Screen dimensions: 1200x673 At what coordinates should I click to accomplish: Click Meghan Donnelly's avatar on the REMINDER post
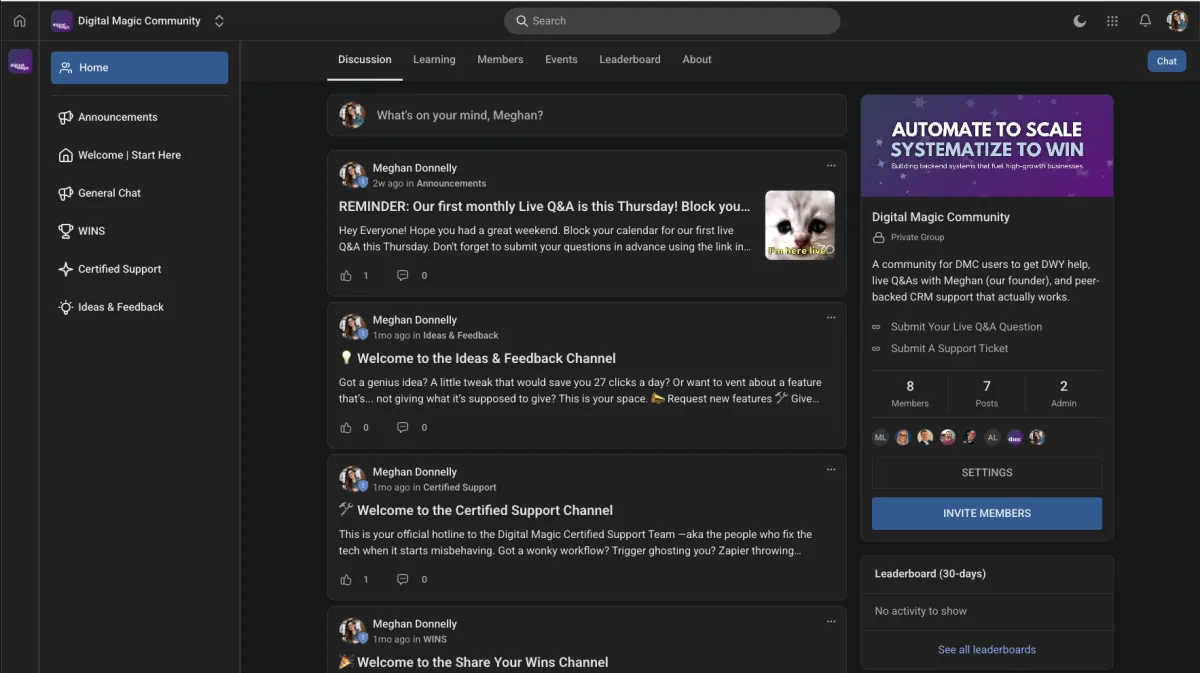[352, 175]
